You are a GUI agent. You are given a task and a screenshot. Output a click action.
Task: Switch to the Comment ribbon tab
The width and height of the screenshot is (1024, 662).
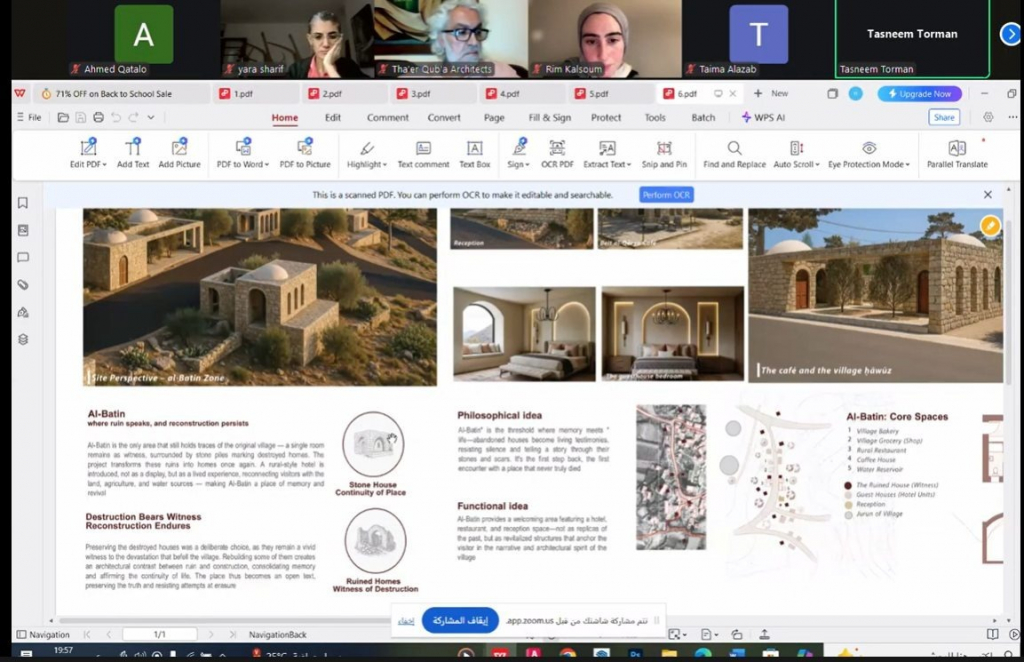387,118
